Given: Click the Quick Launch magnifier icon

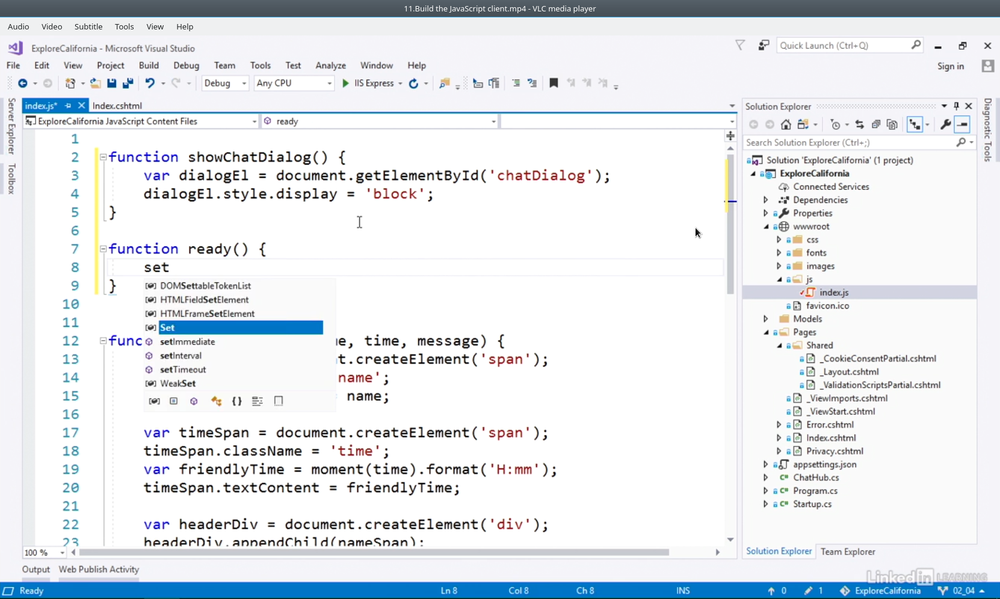Looking at the screenshot, I should coord(916,45).
